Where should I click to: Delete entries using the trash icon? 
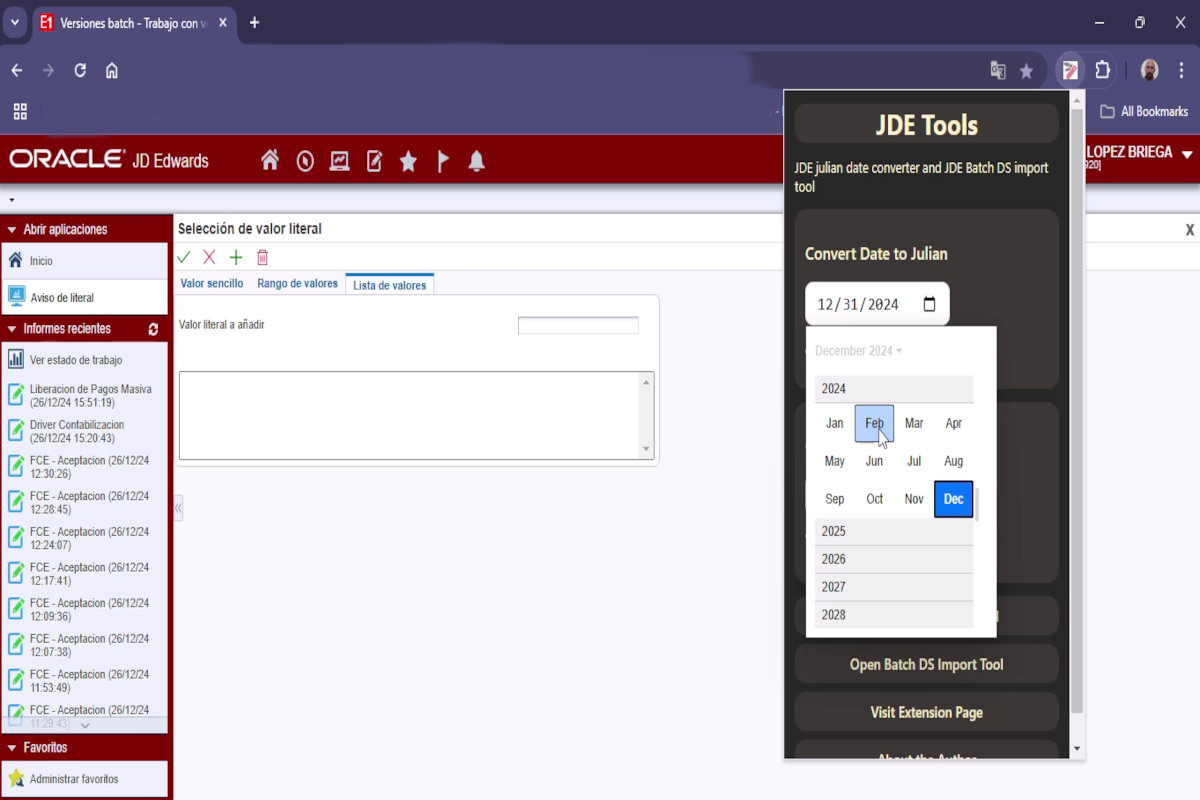pos(262,257)
